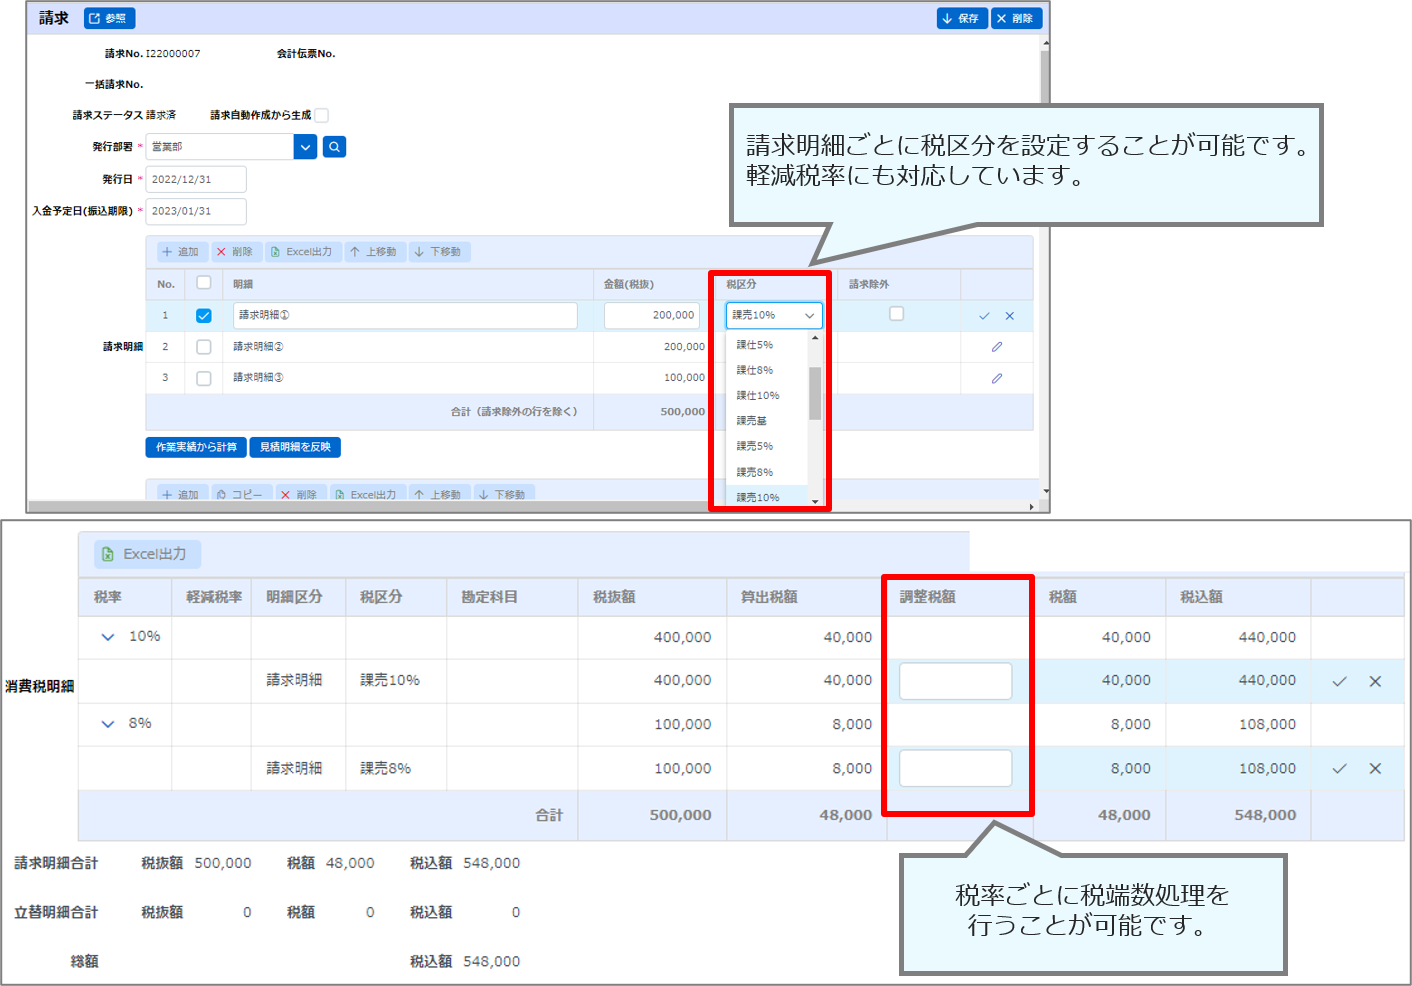Image resolution: width=1412 pixels, height=986 pixels.
Task: Click pencil edit icon for 請求明細③
Action: (997, 379)
